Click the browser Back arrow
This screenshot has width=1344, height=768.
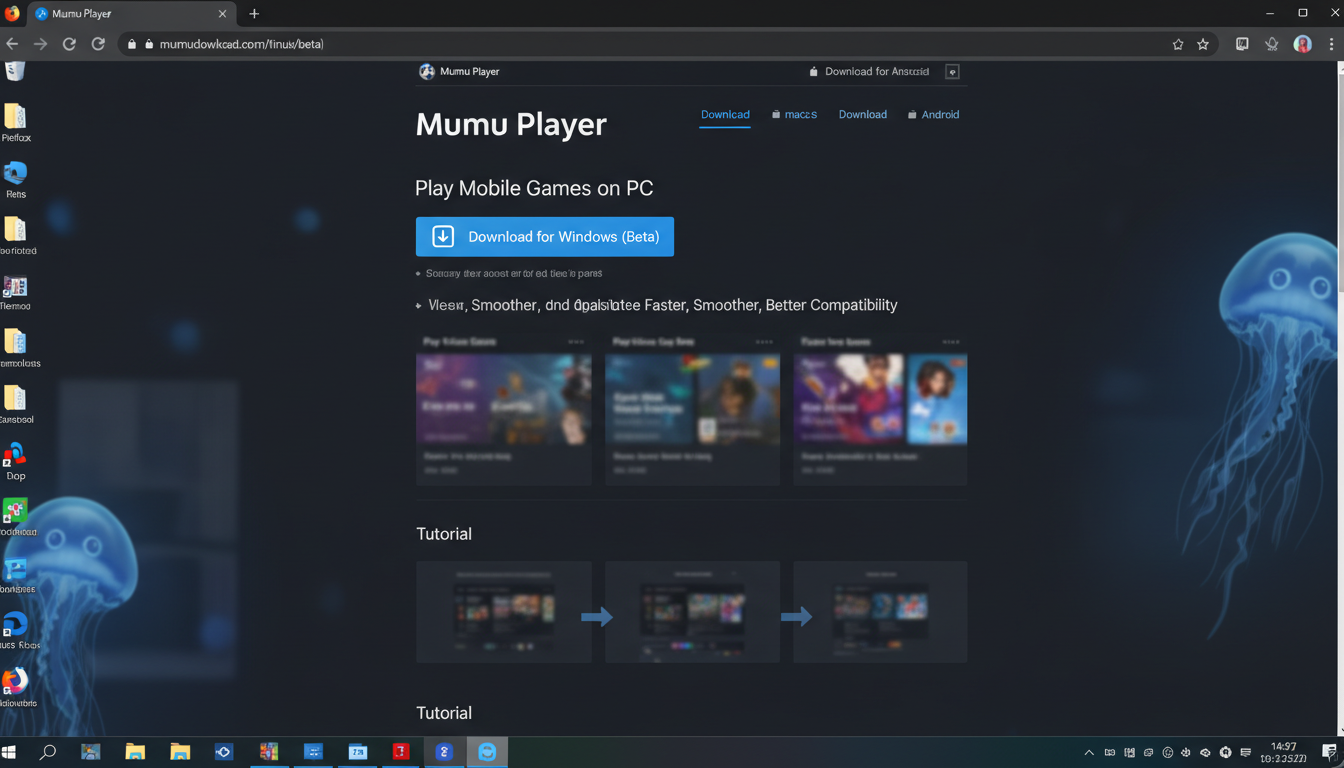pyautogui.click(x=12, y=44)
